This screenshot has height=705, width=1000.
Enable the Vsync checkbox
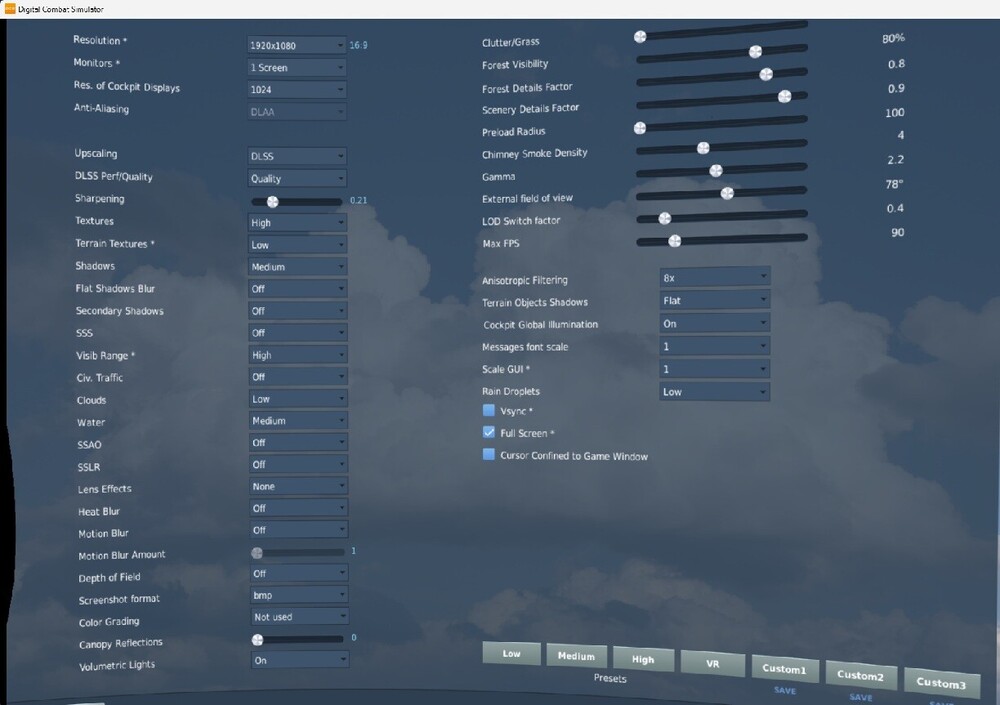pos(489,410)
